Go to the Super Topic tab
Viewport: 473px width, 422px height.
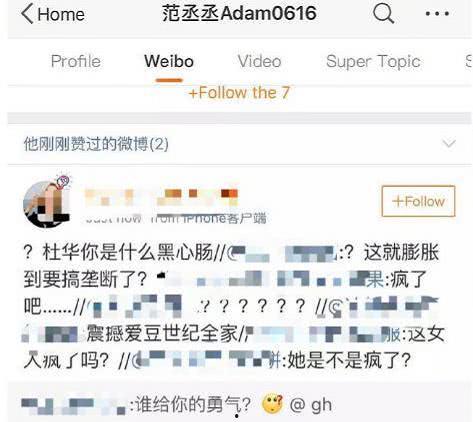pyautogui.click(x=373, y=62)
